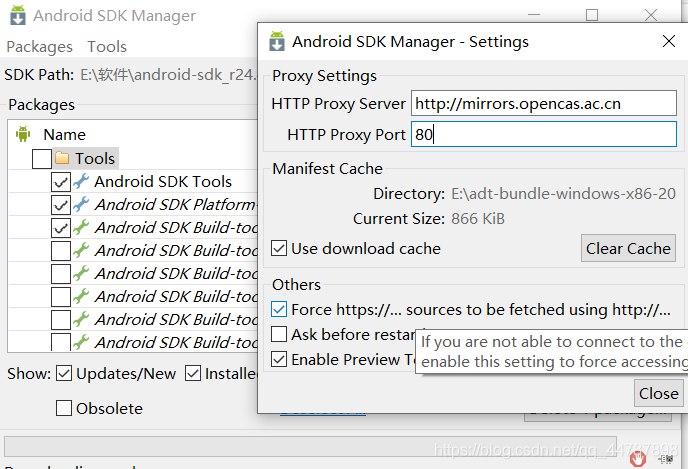The width and height of the screenshot is (688, 469).
Task: Click the green Android icon beside Name header
Action: [23, 134]
